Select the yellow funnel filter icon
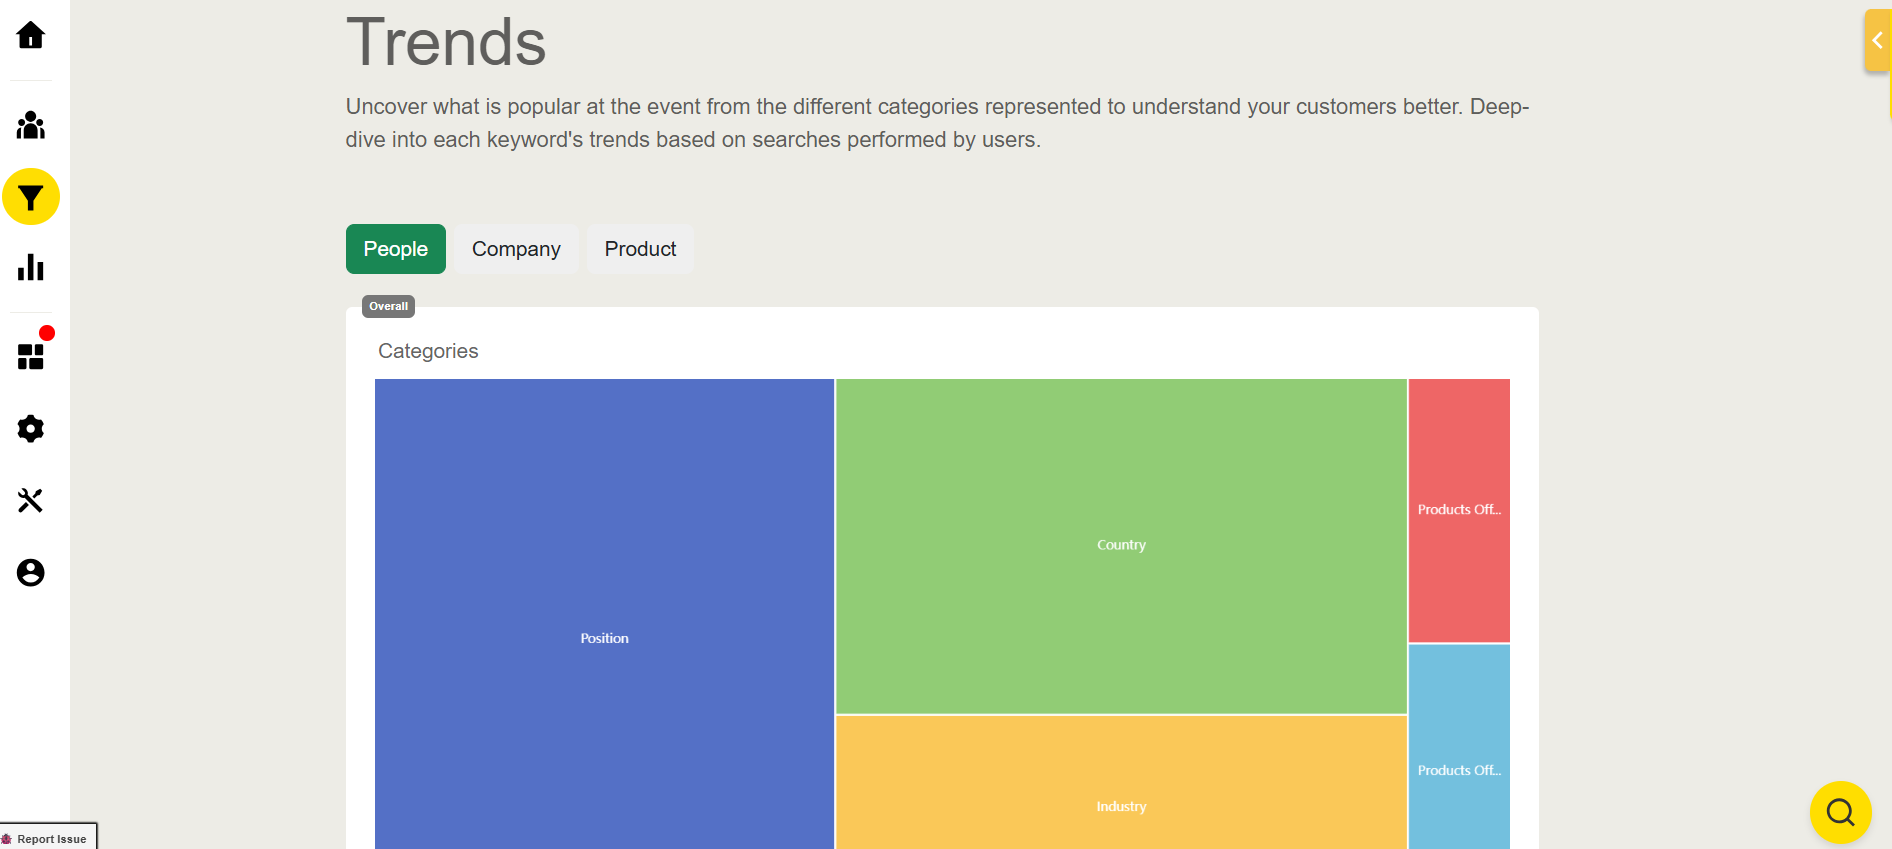The width and height of the screenshot is (1892, 849). click(x=31, y=197)
